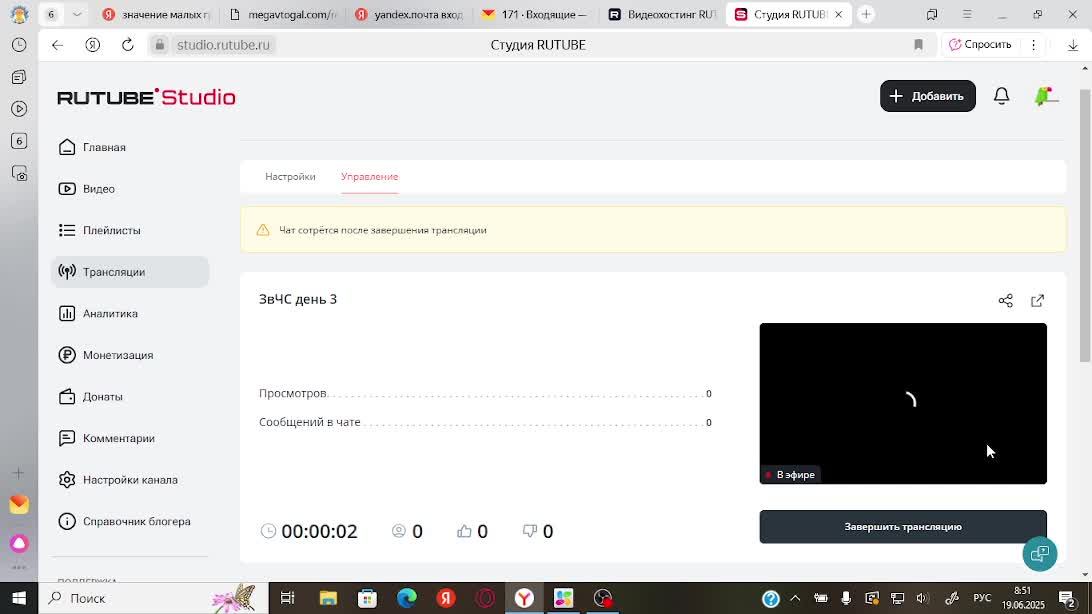Switch to the Видеохостинг RUTUBE browser tab
The image size is (1092, 614).
click(662, 14)
